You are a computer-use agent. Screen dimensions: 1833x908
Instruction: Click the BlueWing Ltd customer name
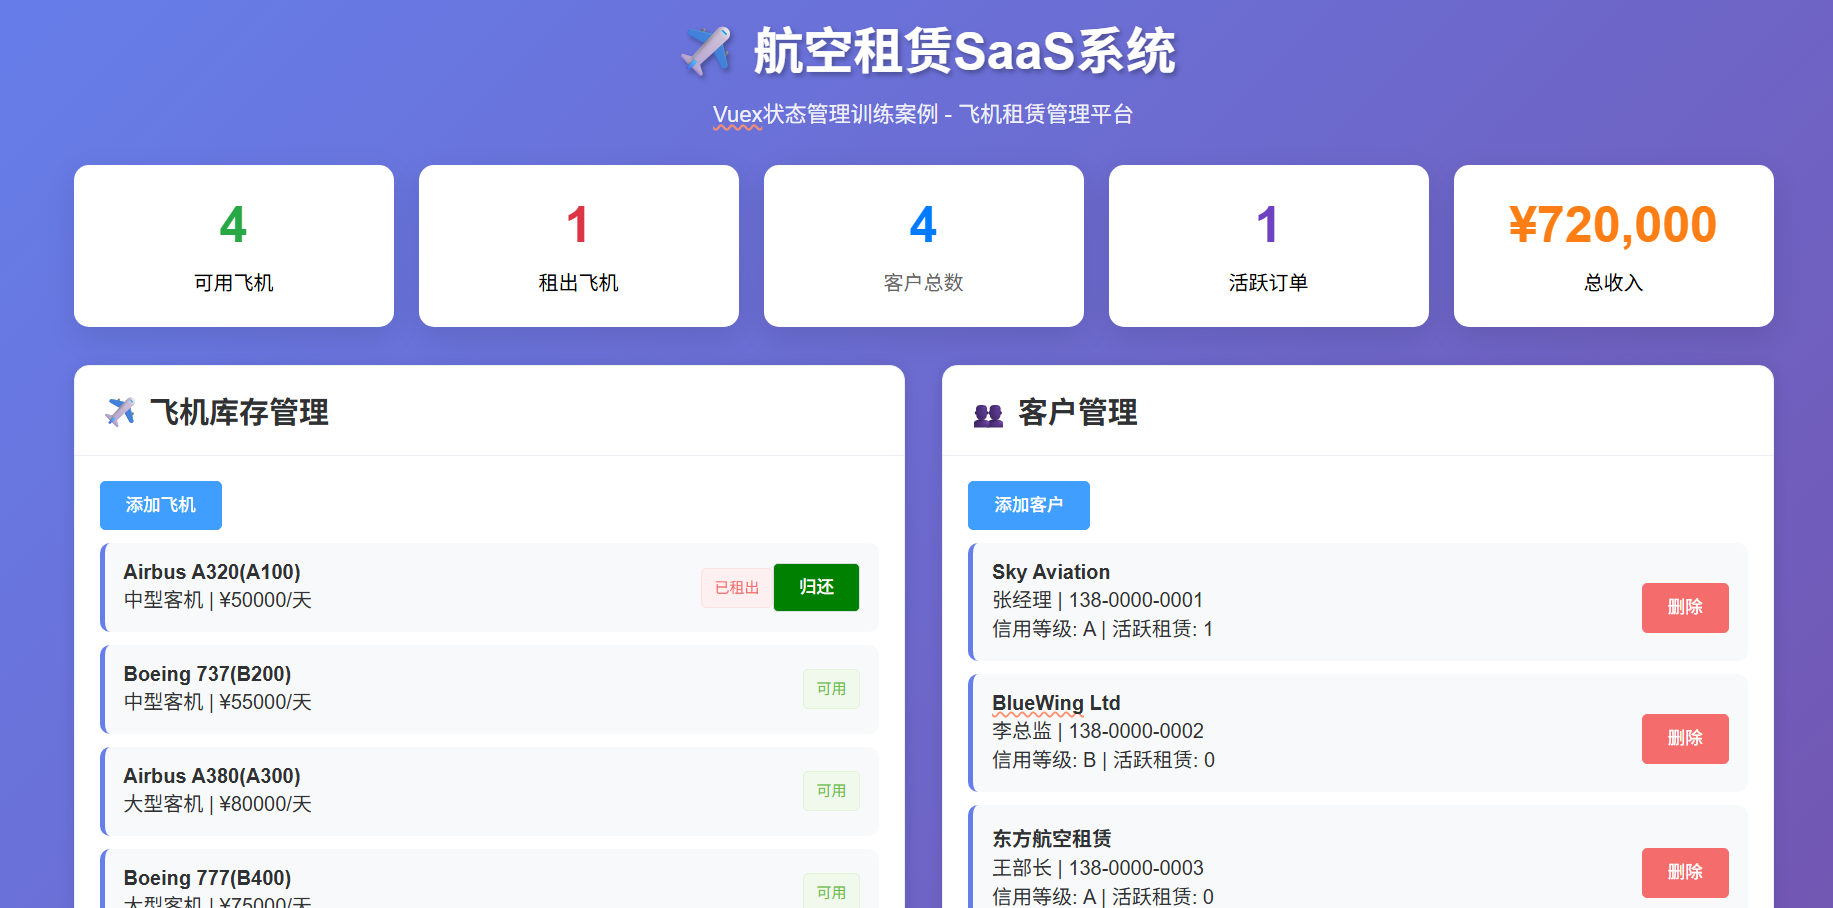tap(1056, 703)
